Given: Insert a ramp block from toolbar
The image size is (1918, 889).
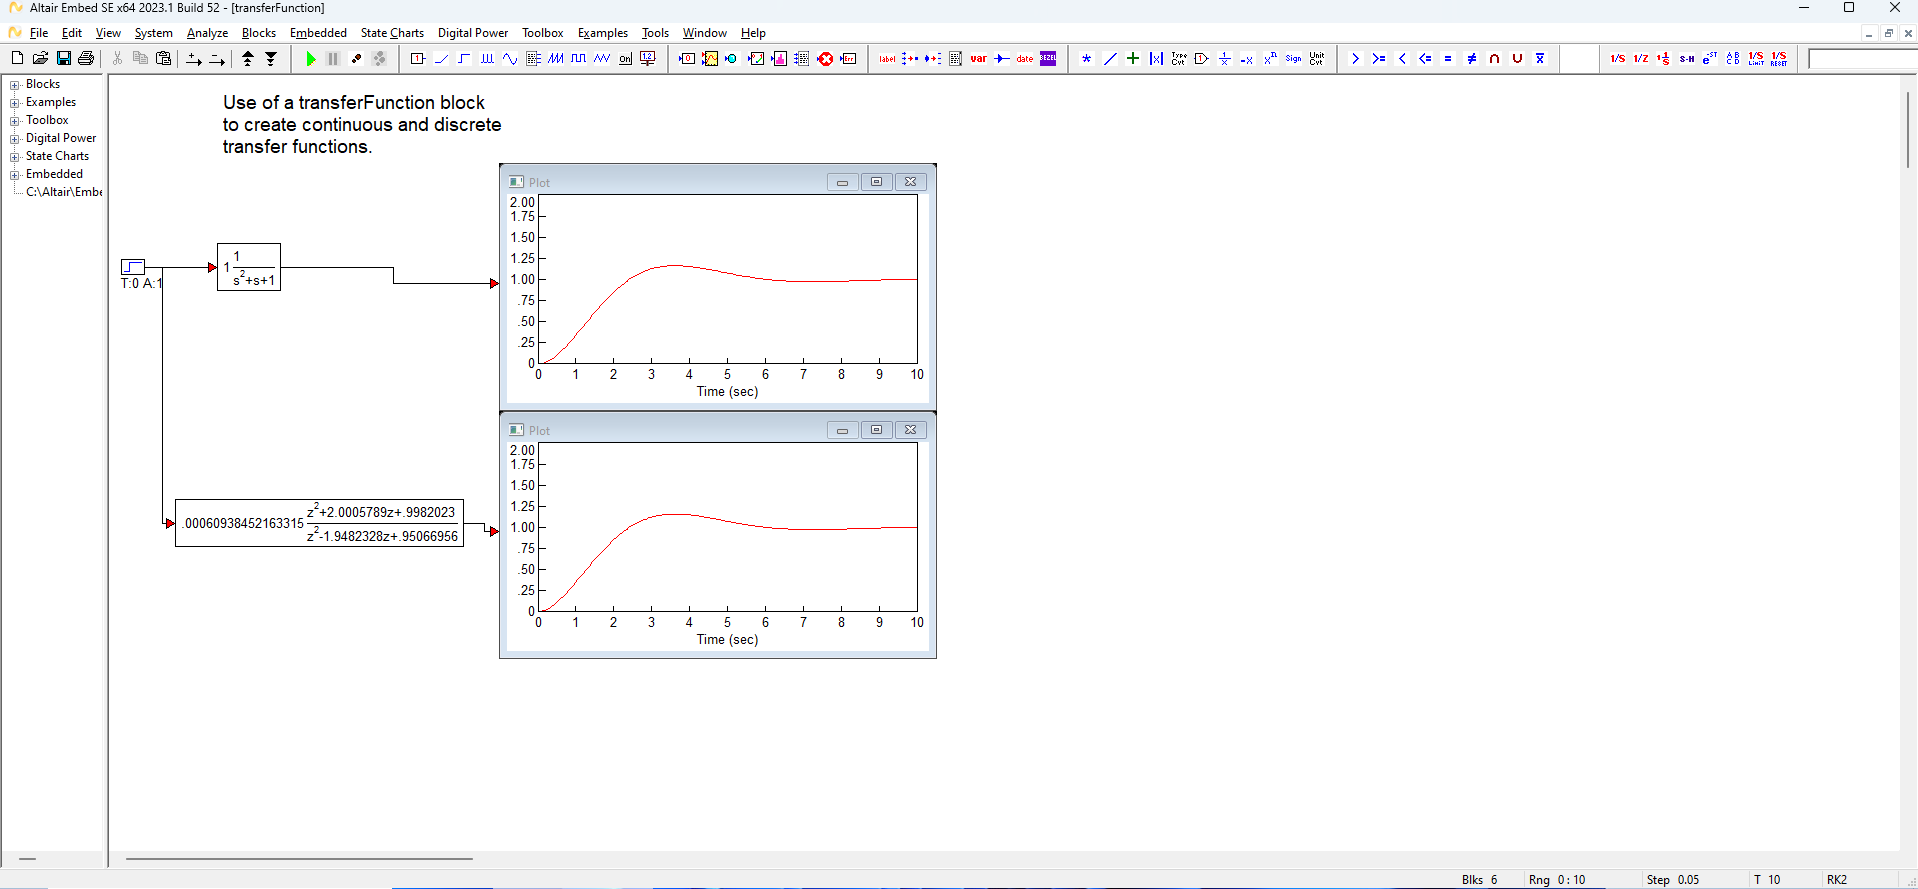Looking at the screenshot, I should (x=441, y=59).
